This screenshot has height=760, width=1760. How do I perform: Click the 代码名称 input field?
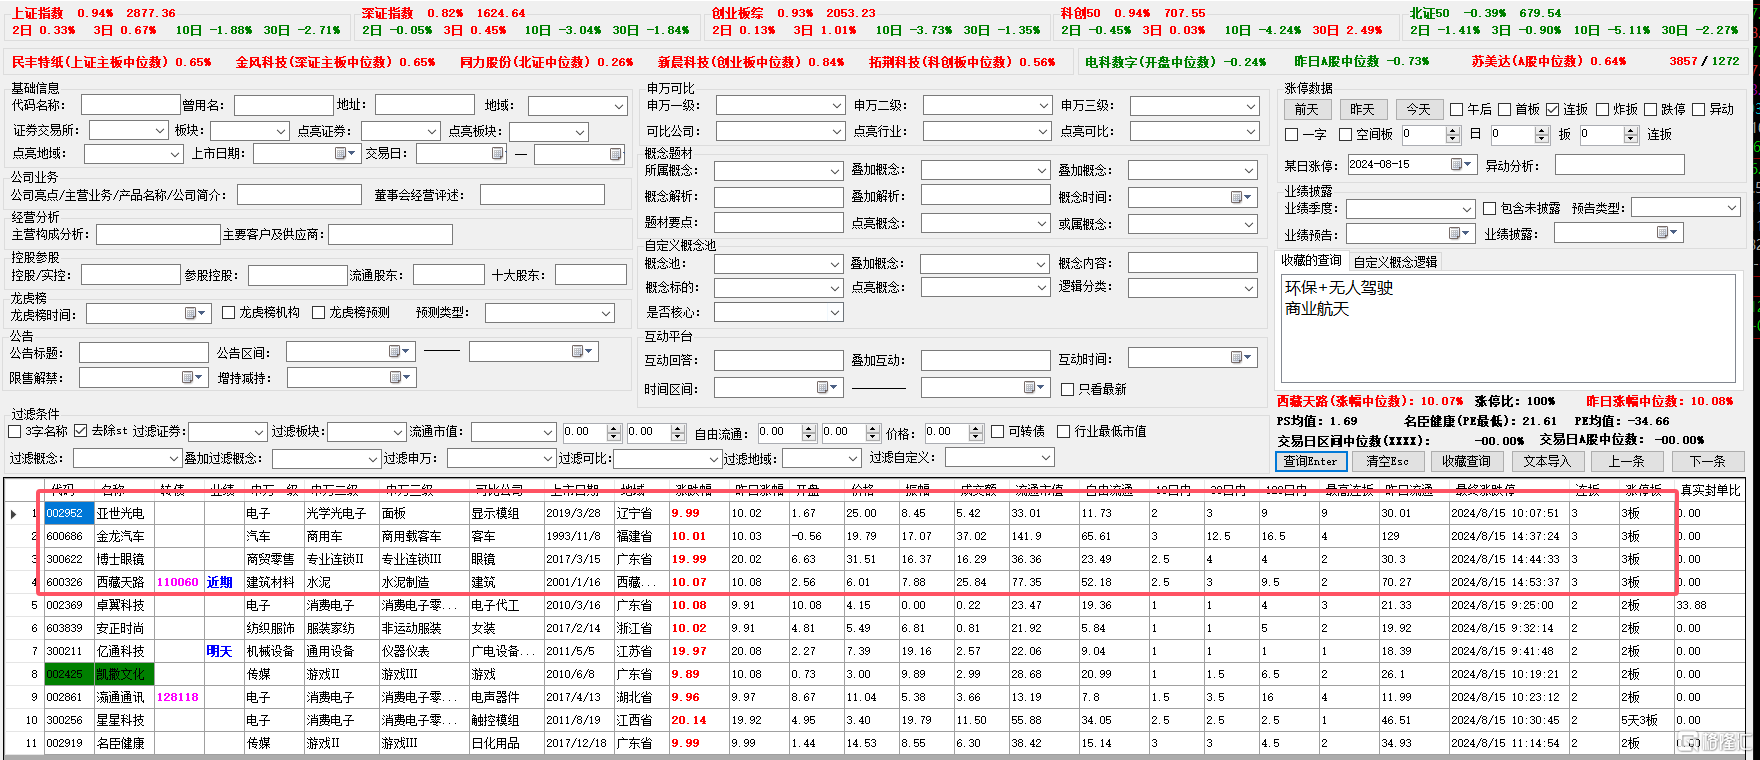tap(130, 104)
